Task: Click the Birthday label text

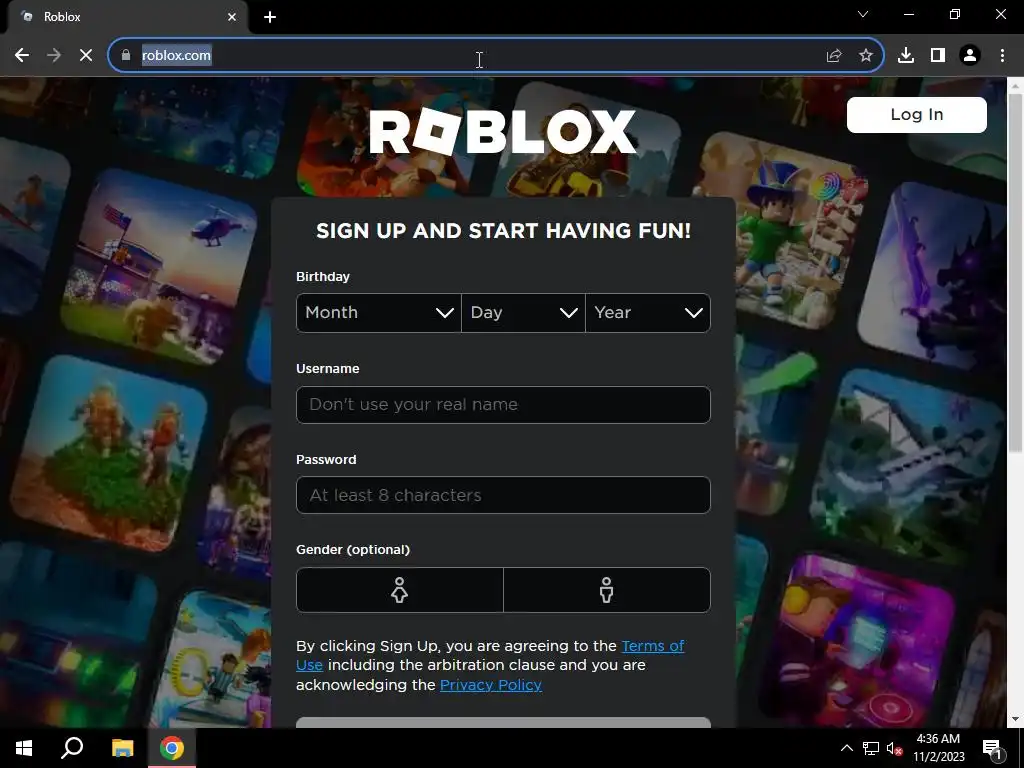Action: [323, 276]
